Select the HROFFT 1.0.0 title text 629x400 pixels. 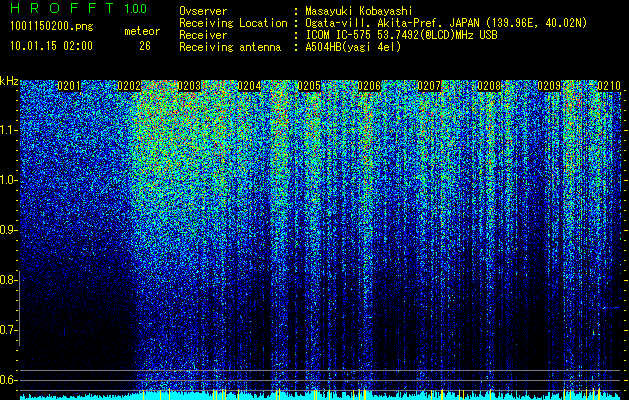click(x=79, y=8)
